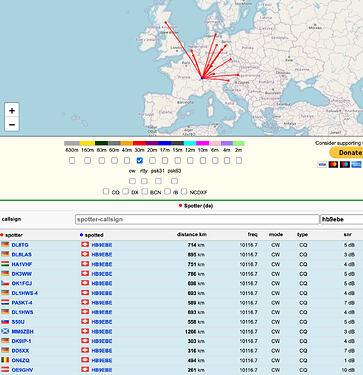The height and width of the screenshot is (375, 363).
Task: Click the Visa card icon
Action: pos(322,164)
